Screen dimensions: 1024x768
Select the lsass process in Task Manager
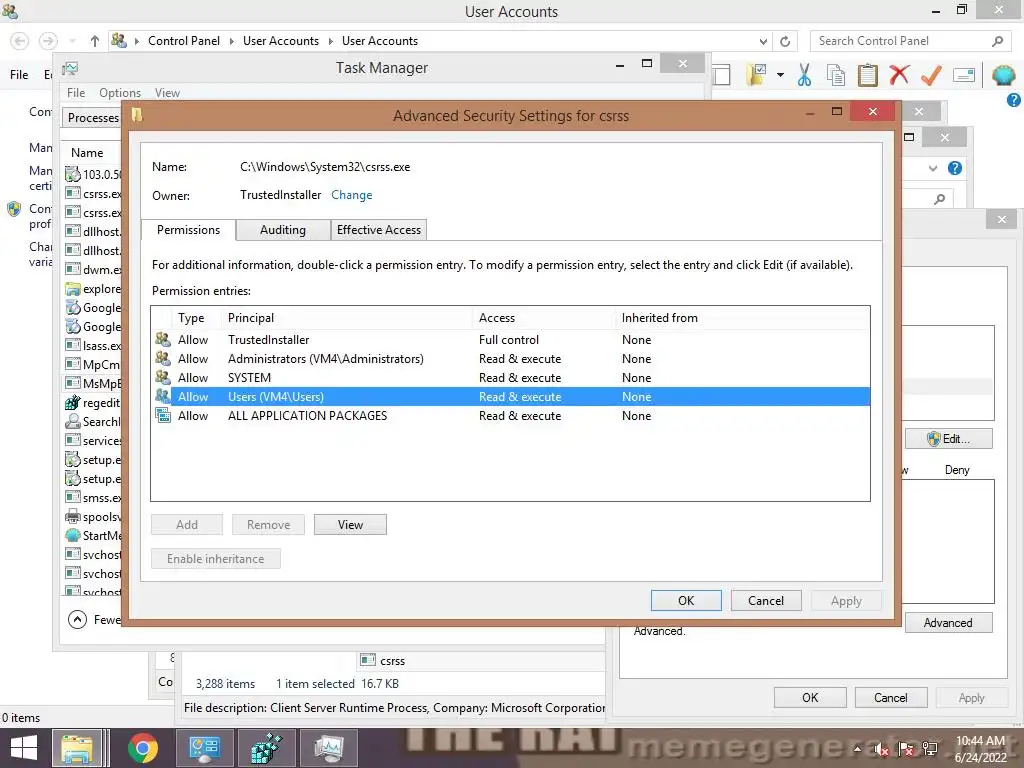(93, 345)
